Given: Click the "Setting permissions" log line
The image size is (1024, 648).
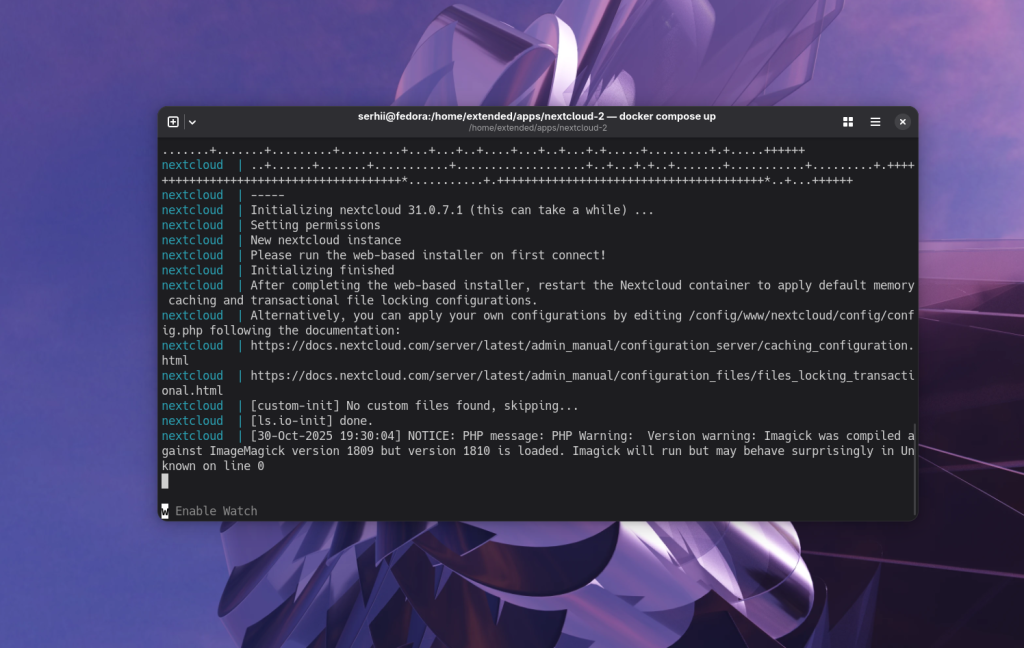Looking at the screenshot, I should tap(315, 225).
